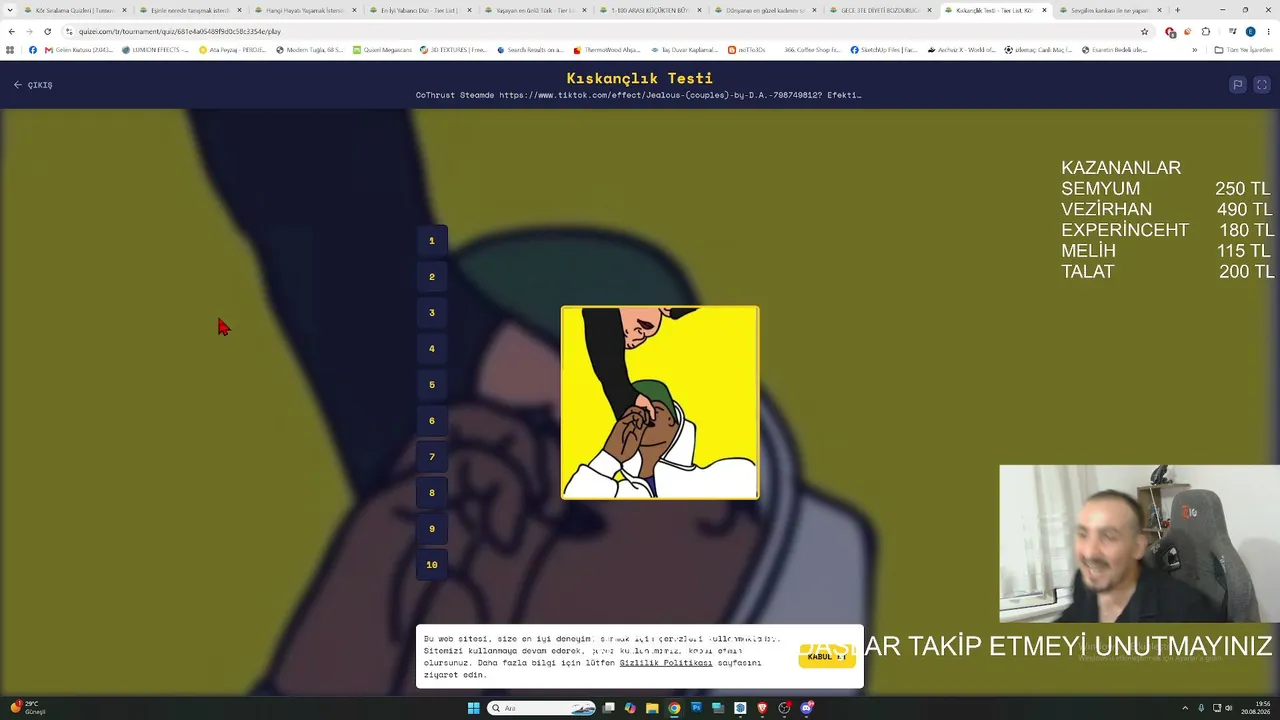This screenshot has height=720, width=1280.
Task: Open the Chrome profile avatar
Action: click(1250, 31)
